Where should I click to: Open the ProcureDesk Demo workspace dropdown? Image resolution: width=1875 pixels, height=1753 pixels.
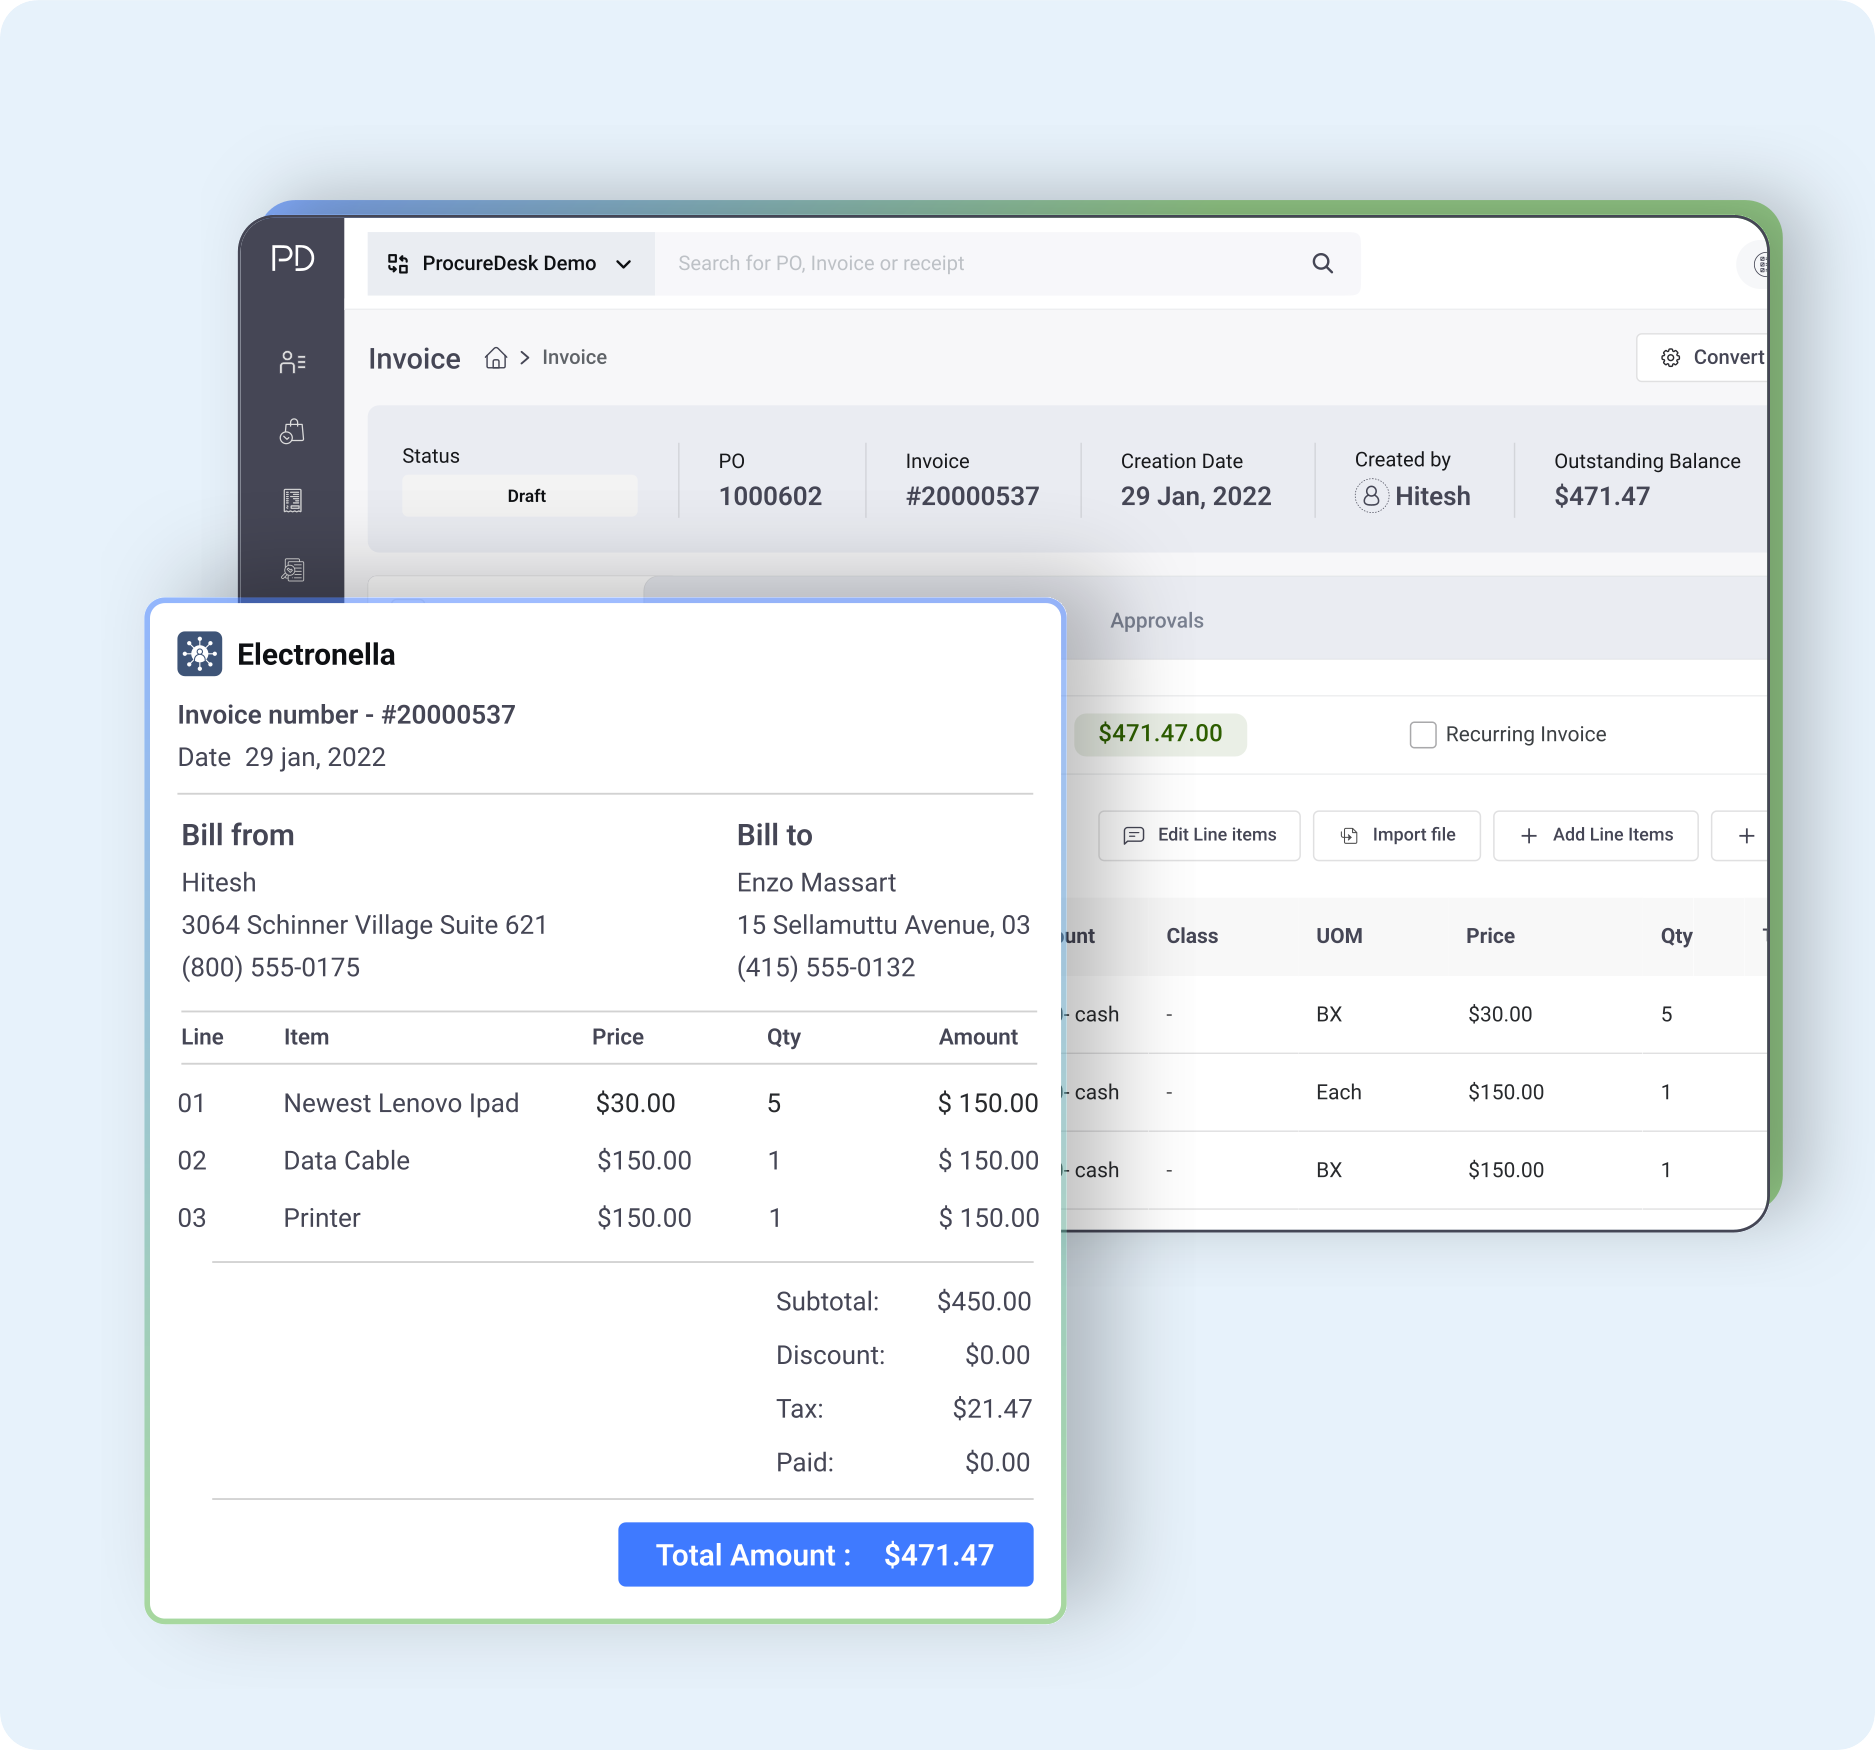(x=511, y=264)
